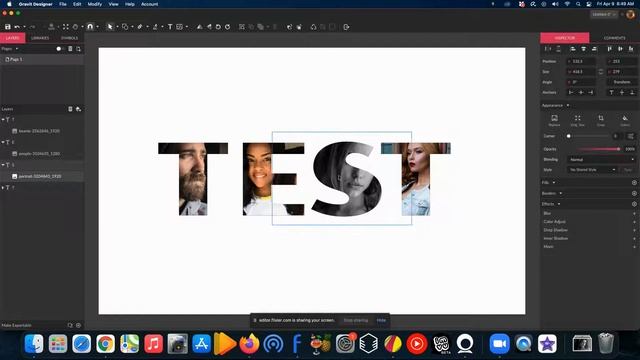Collapse the first T text layer

pyautogui.click(x=3, y=120)
